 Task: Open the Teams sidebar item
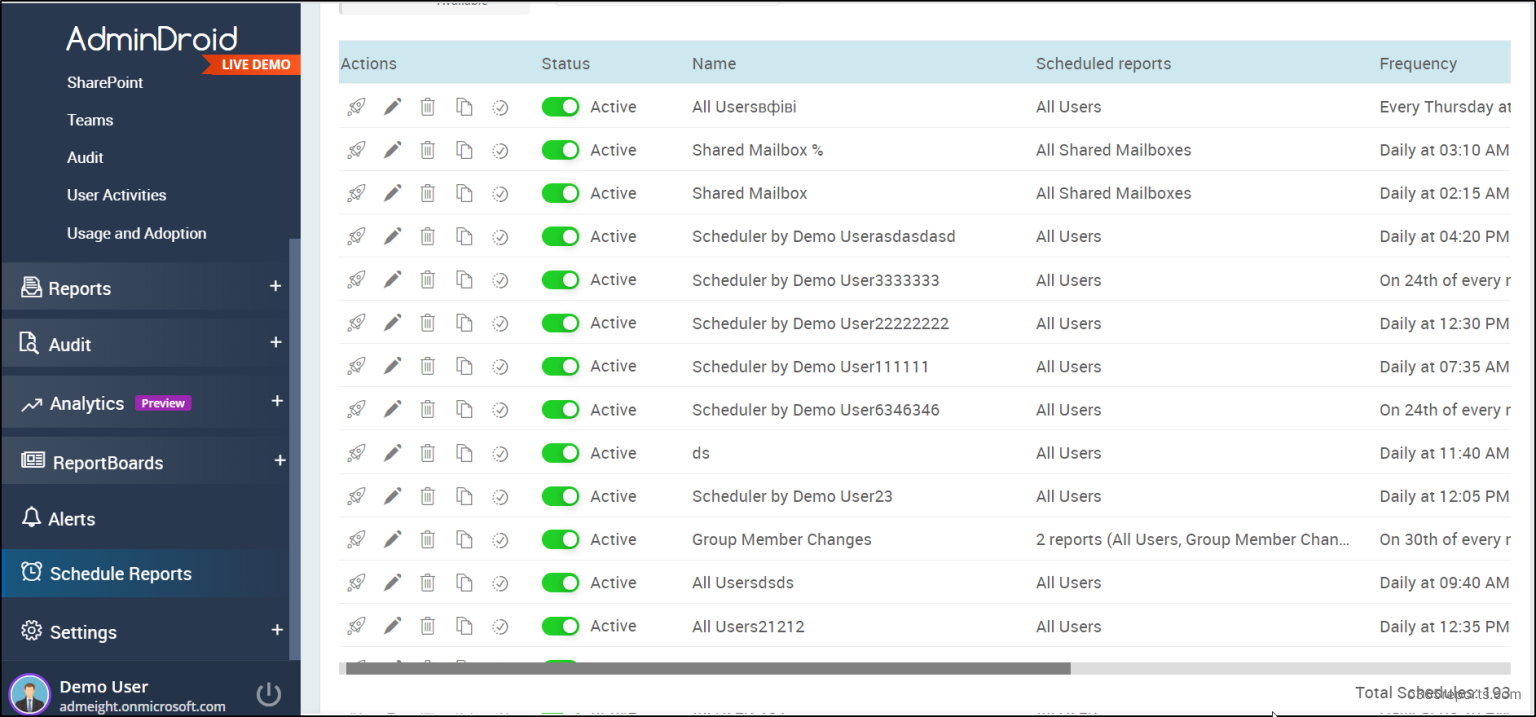[90, 120]
